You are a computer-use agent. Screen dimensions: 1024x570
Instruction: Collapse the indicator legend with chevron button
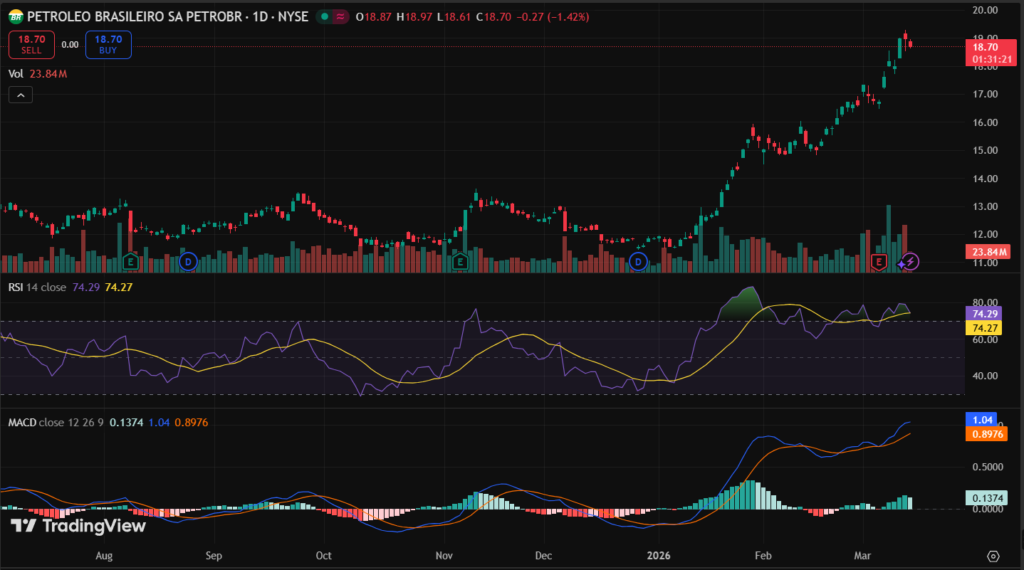pyautogui.click(x=21, y=95)
